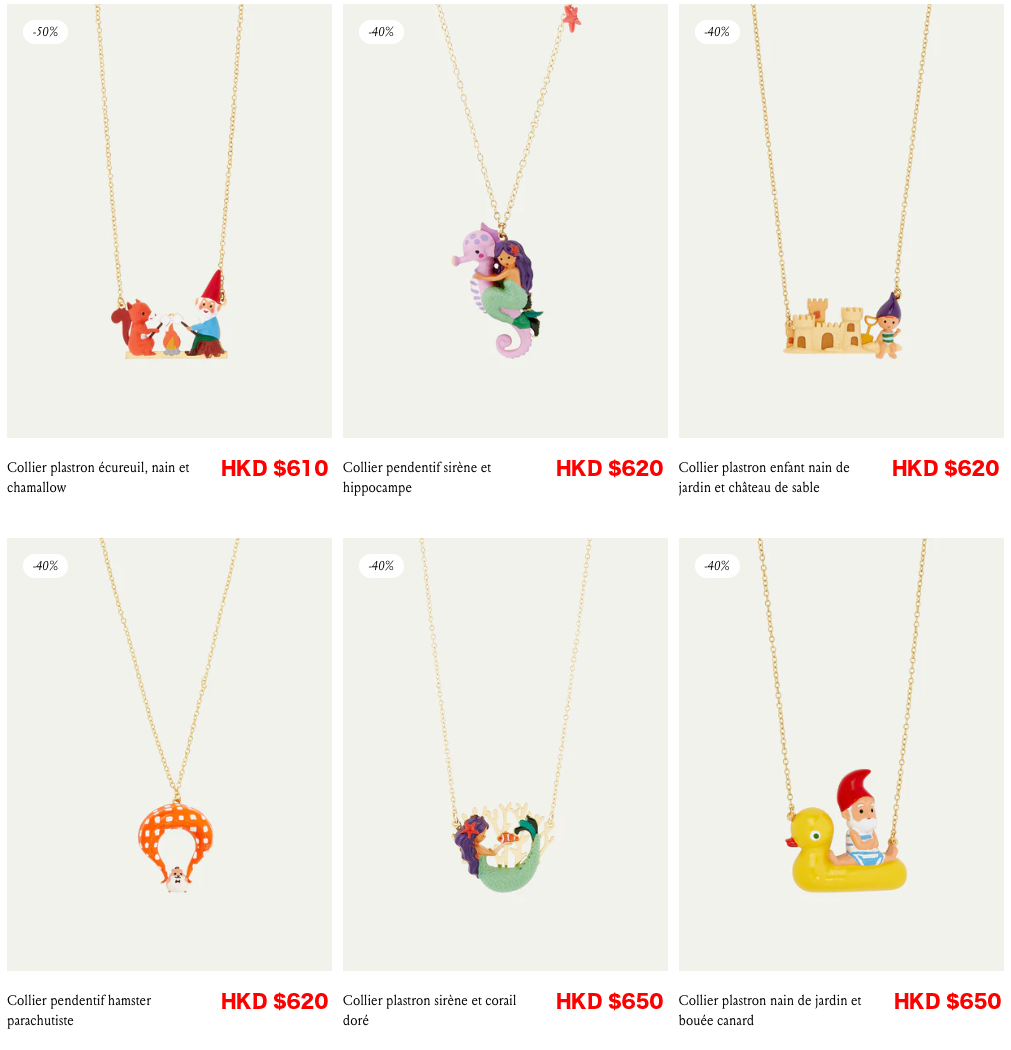Open the sandcastle necklace product image
This screenshot has height=1050, width=1011.
(842, 221)
